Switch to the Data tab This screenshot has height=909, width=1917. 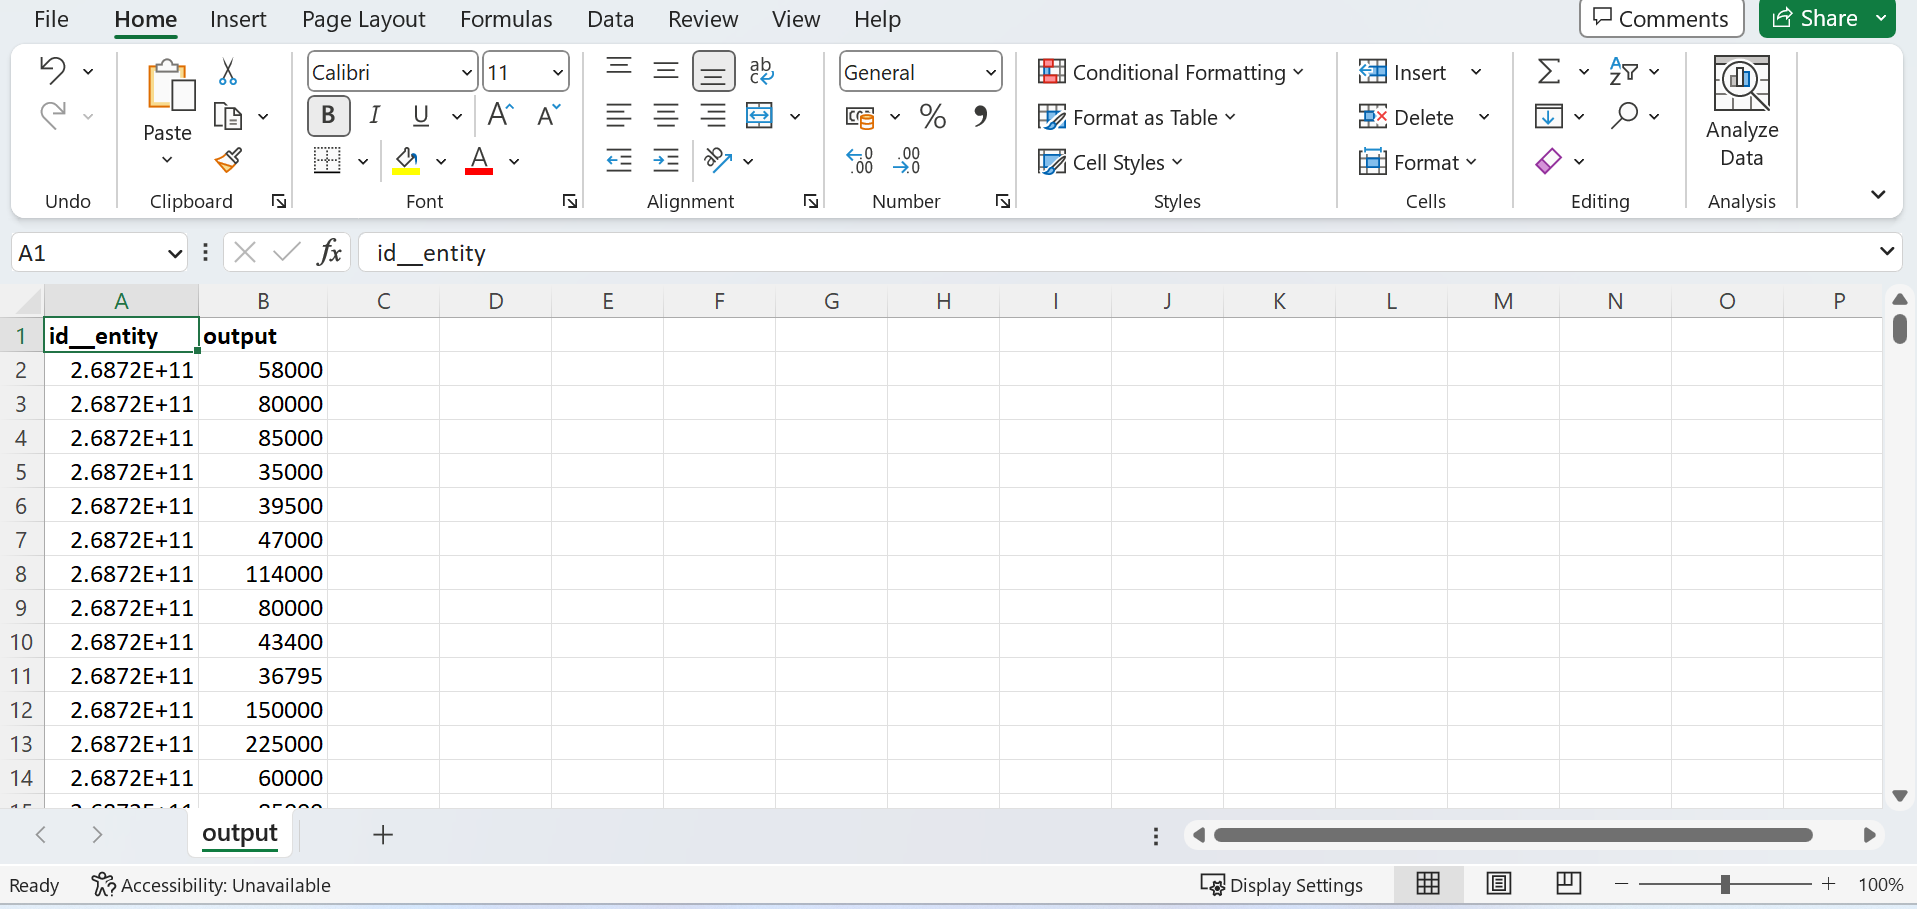click(x=610, y=19)
